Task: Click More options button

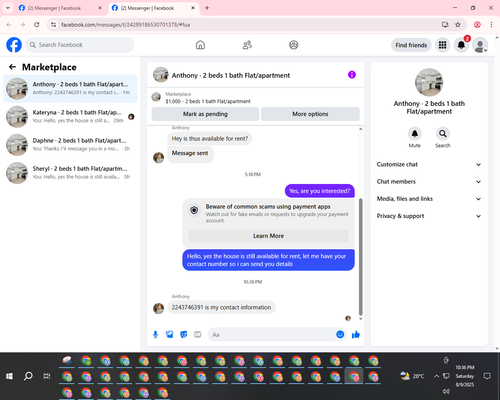Action: point(310,114)
